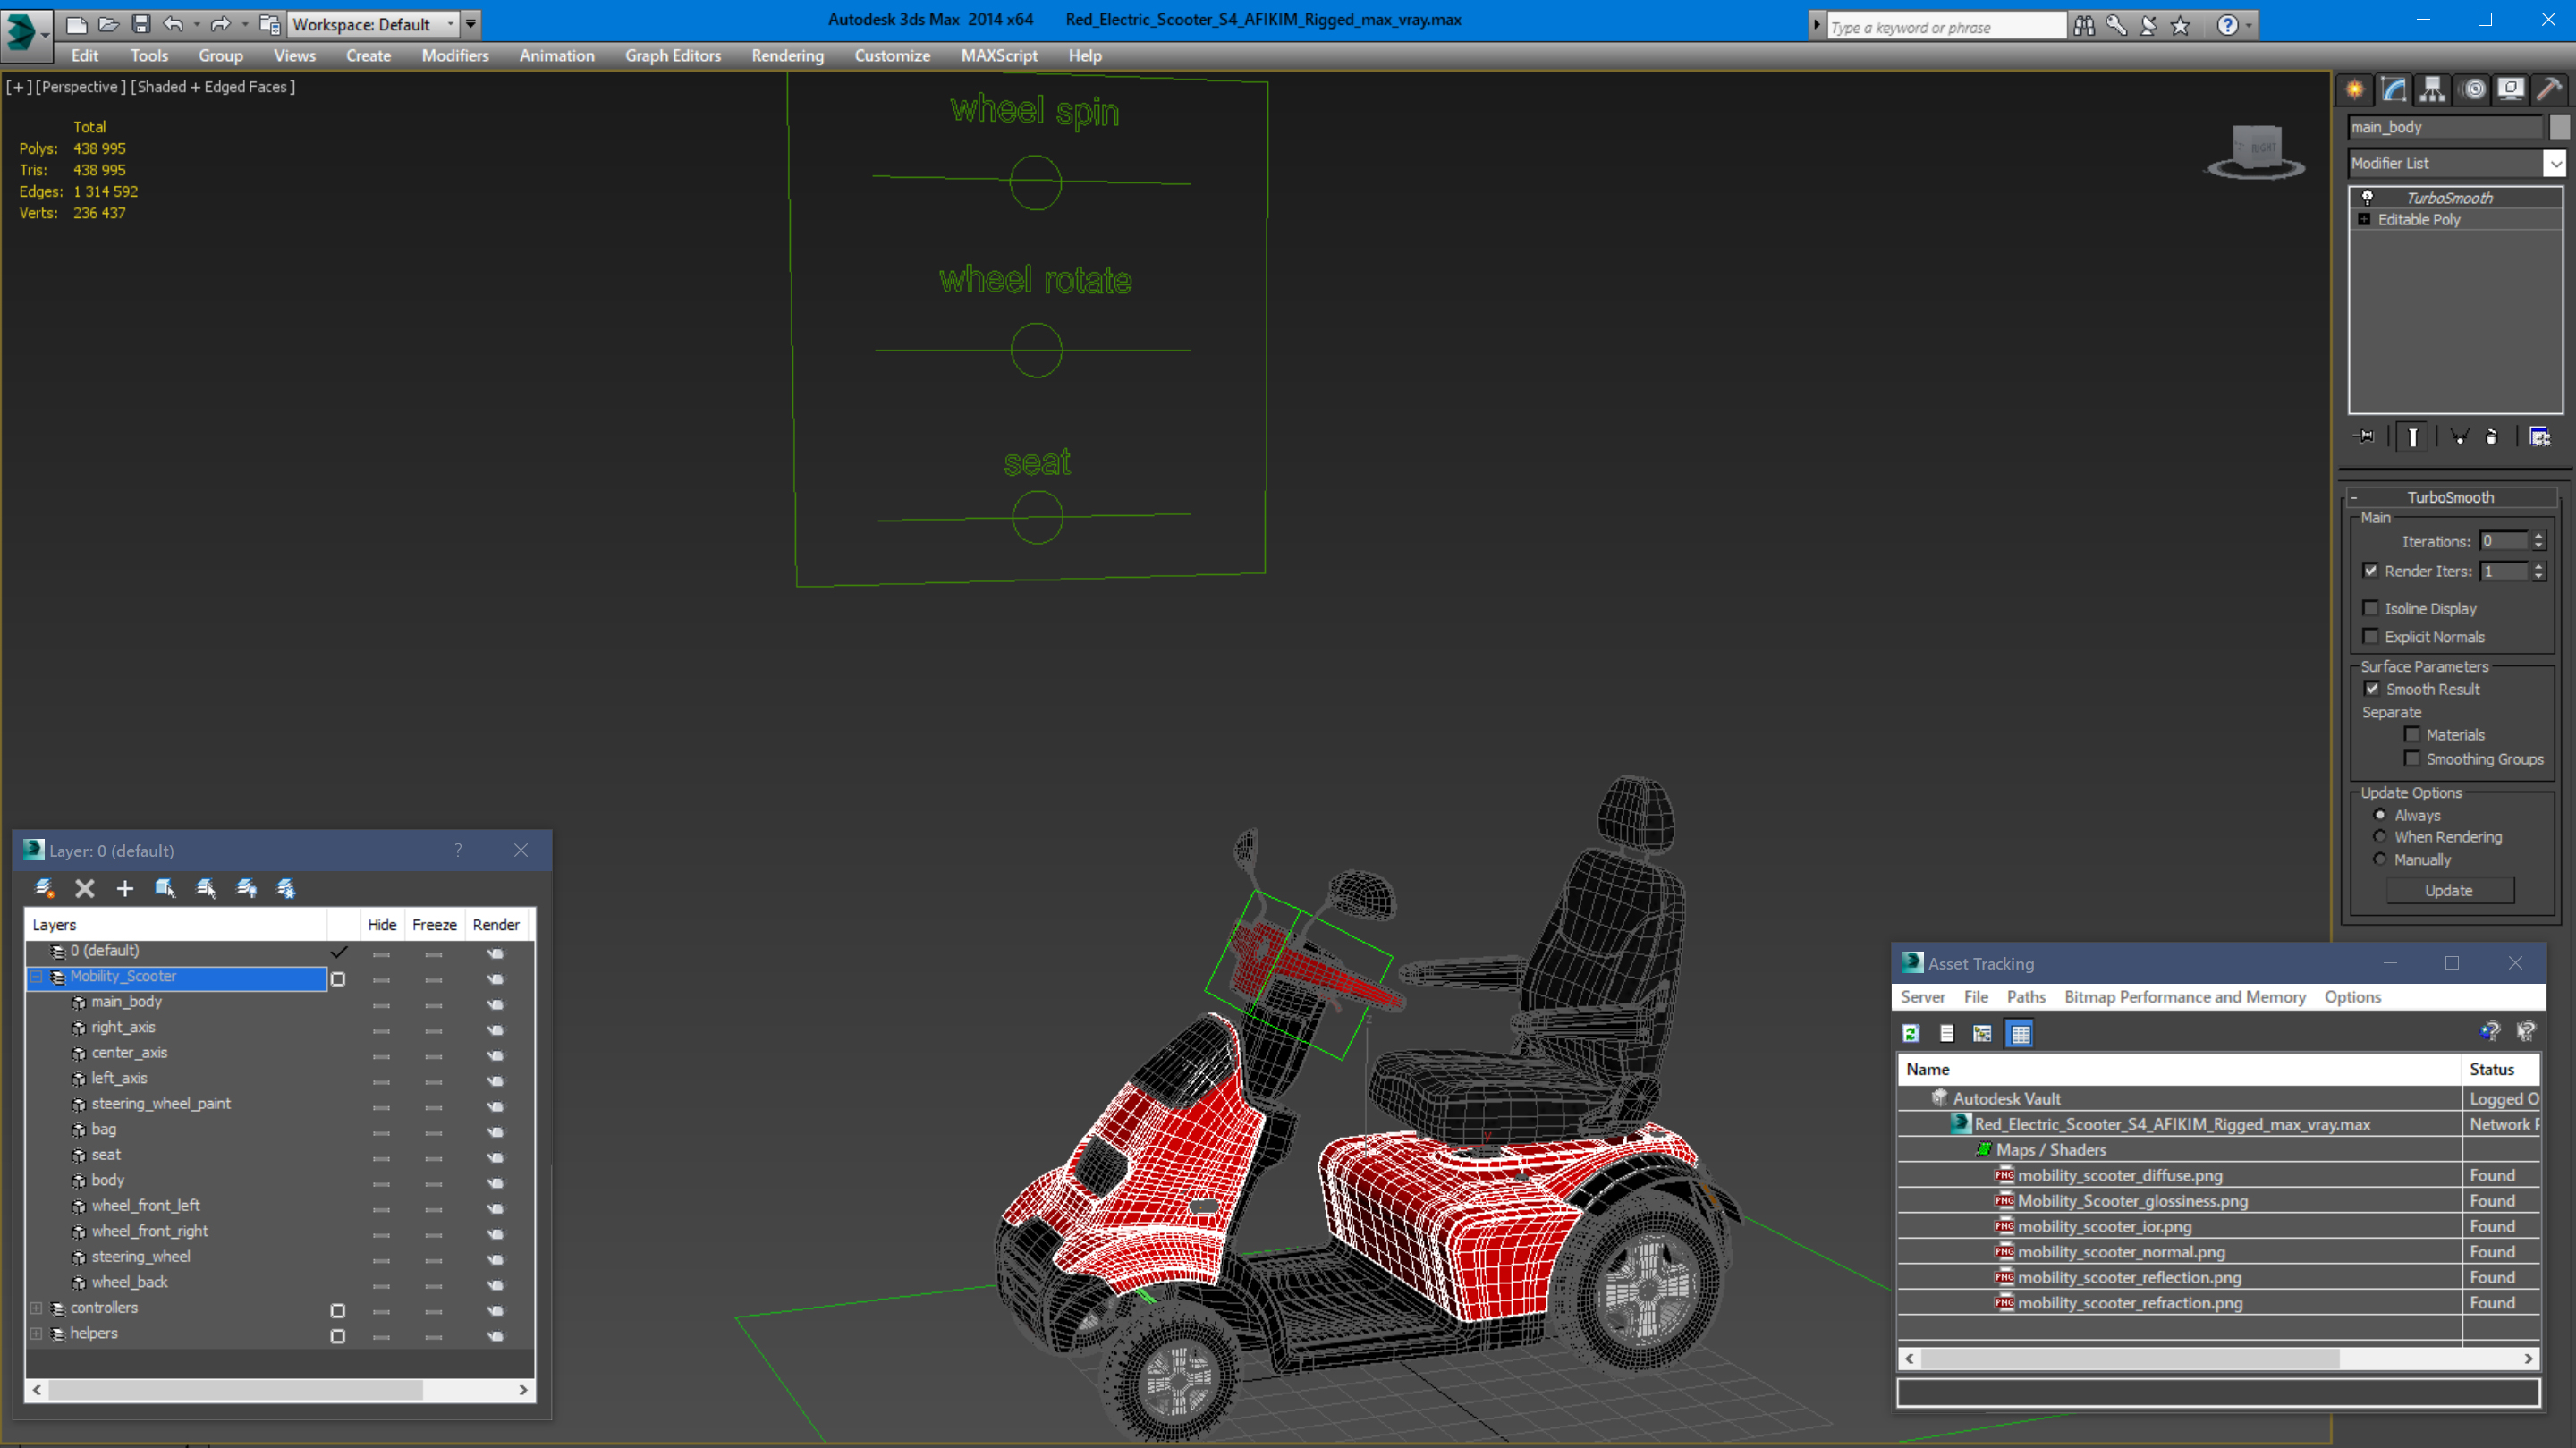
Task: Select When Rendering update option
Action: (x=2380, y=836)
